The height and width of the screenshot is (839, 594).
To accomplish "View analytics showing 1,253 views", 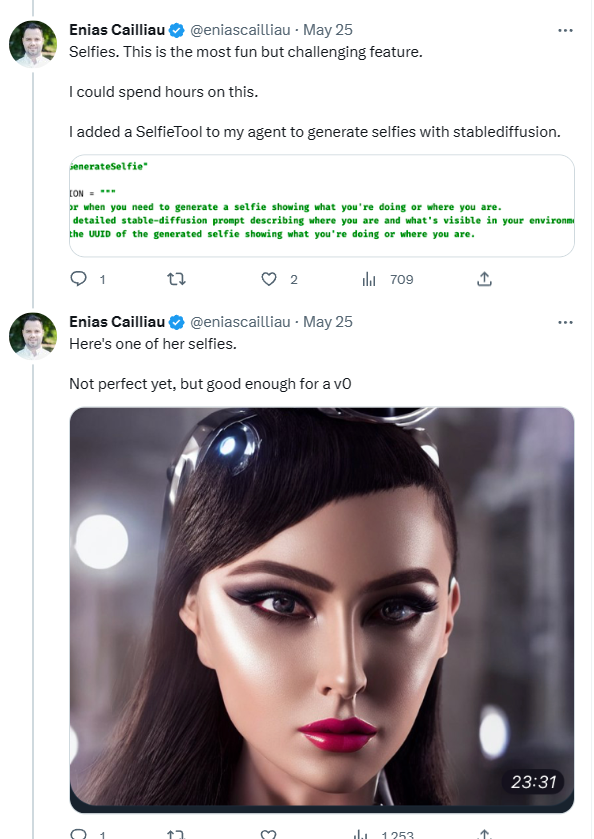I will [384, 834].
